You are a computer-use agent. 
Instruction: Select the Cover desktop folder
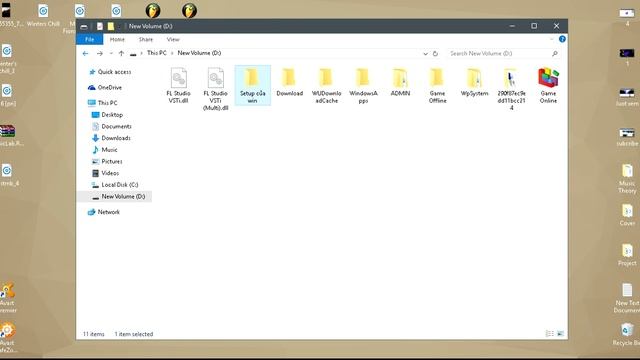click(627, 215)
